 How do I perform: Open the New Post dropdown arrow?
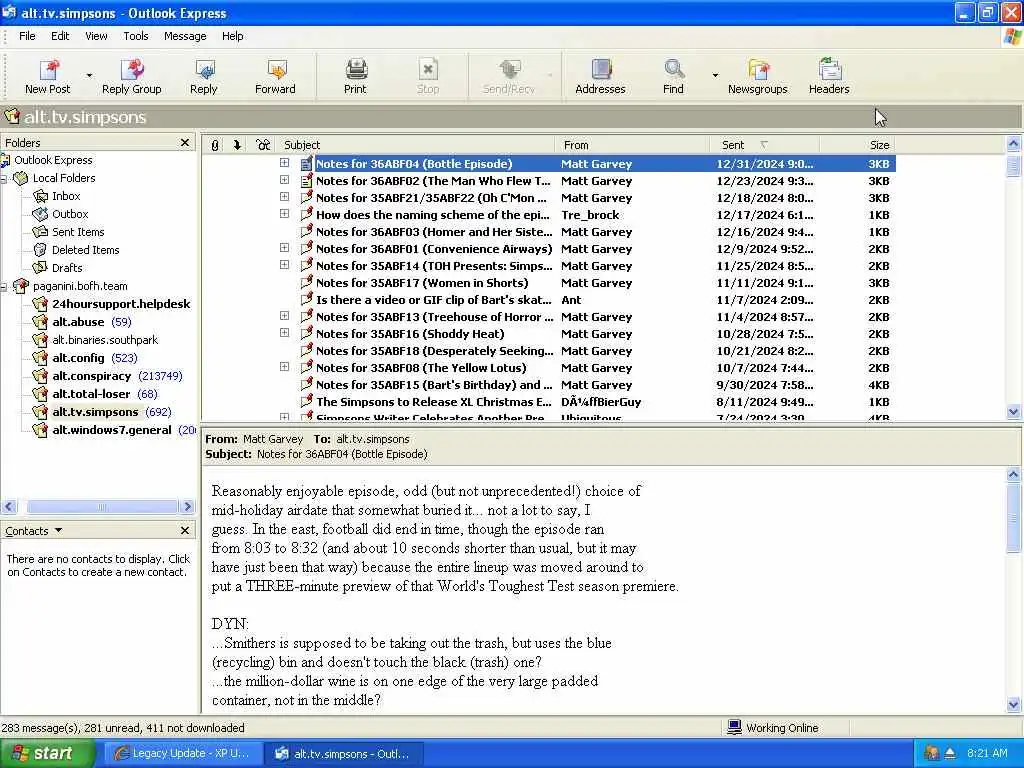tap(89, 76)
